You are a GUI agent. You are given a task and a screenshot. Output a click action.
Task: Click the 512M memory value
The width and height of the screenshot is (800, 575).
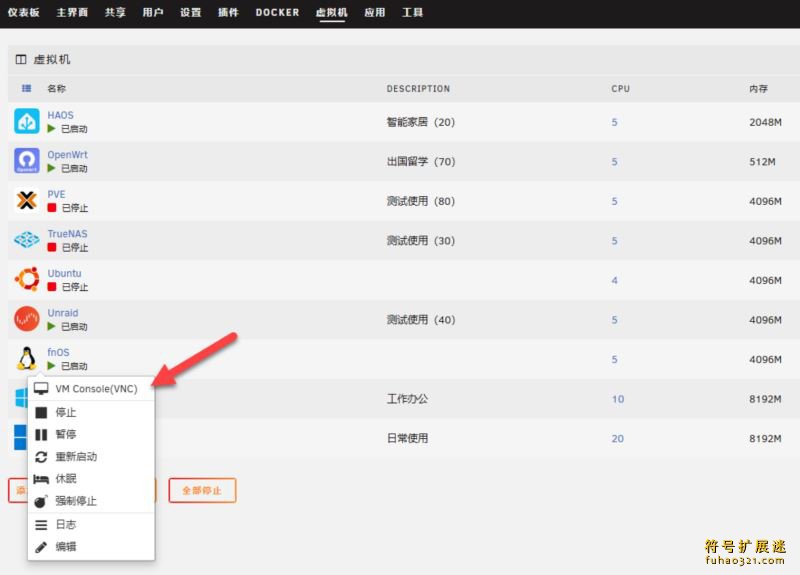[762, 161]
